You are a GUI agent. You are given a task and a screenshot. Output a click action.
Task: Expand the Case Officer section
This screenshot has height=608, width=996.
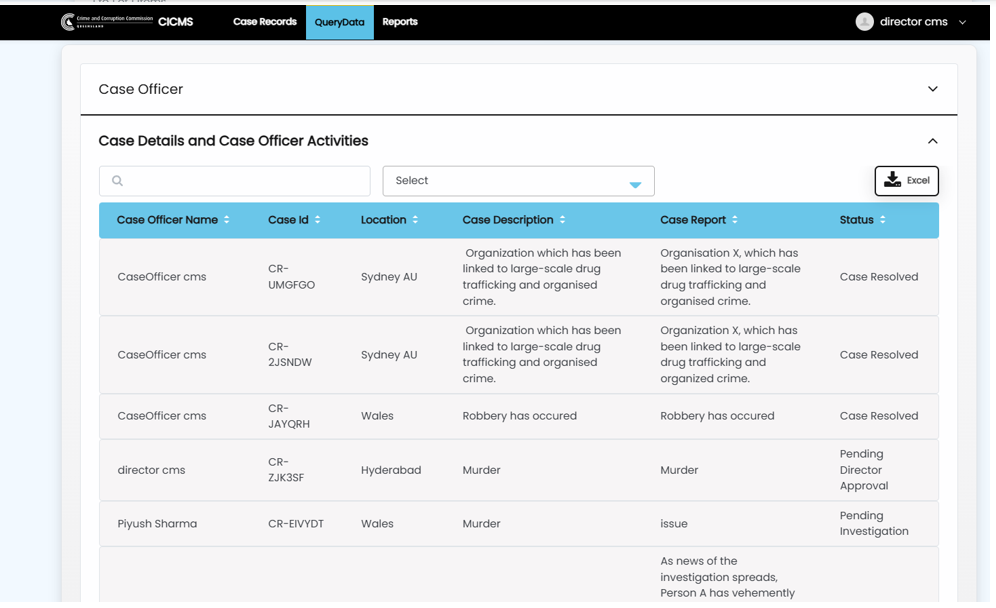(932, 89)
